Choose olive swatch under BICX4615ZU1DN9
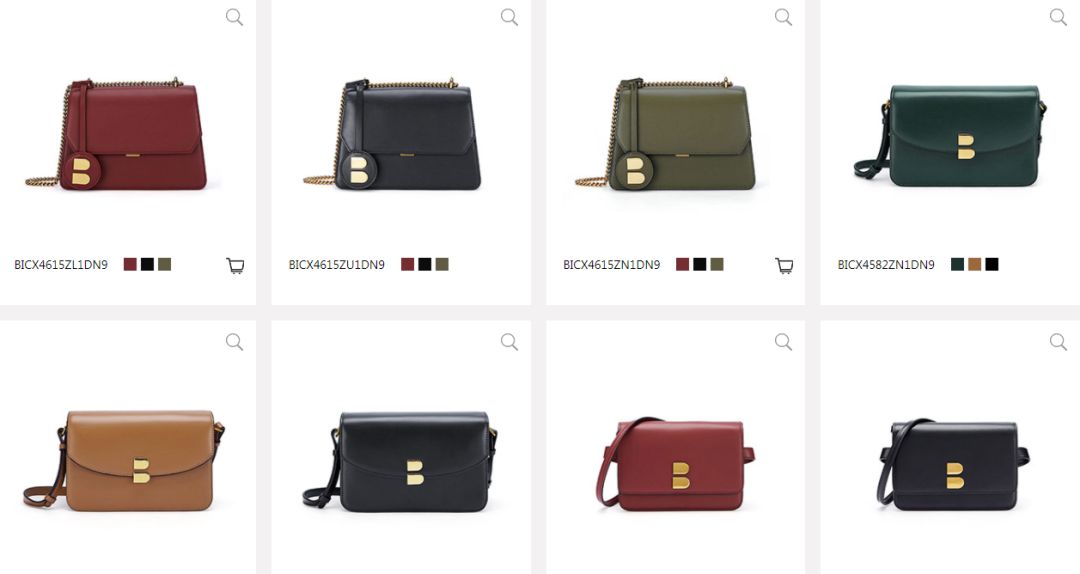The height and width of the screenshot is (574, 1080). pyautogui.click(x=442, y=265)
